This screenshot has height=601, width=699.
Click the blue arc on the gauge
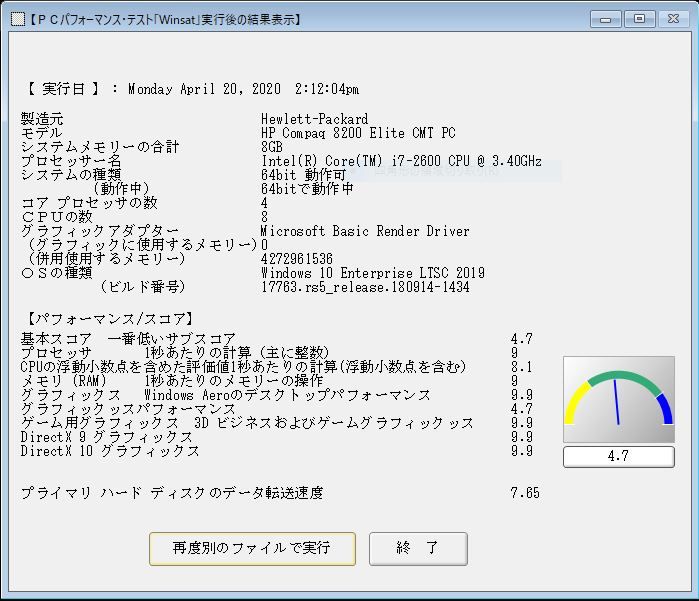coord(665,408)
